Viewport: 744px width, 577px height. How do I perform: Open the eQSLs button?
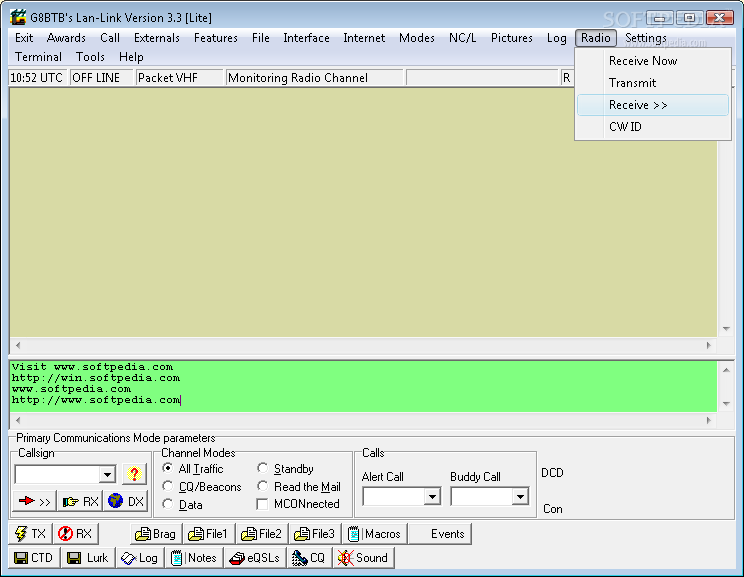pyautogui.click(x=255, y=558)
